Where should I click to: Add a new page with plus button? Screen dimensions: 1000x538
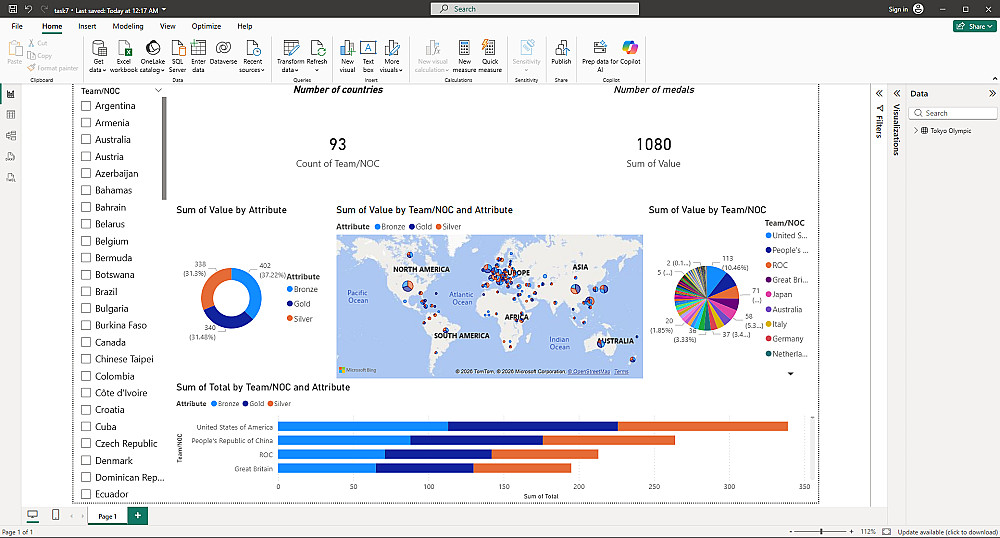point(138,515)
